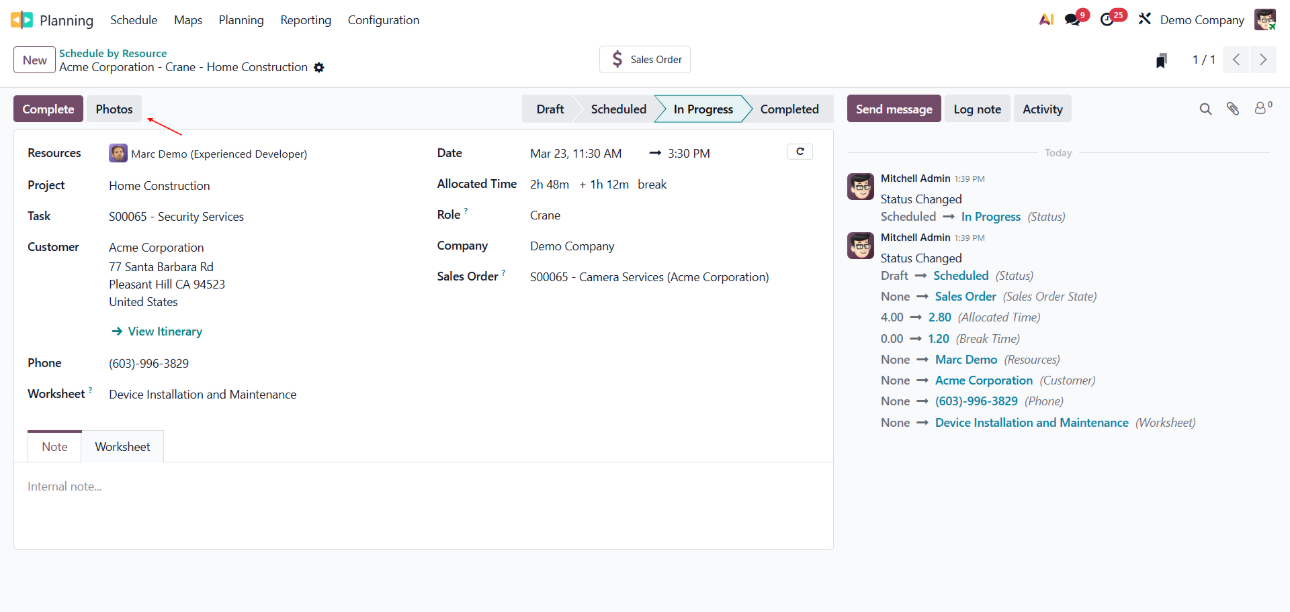Viewport: 1290px width, 612px height.
Task: Click the Planning app logo icon
Action: pyautogui.click(x=21, y=20)
